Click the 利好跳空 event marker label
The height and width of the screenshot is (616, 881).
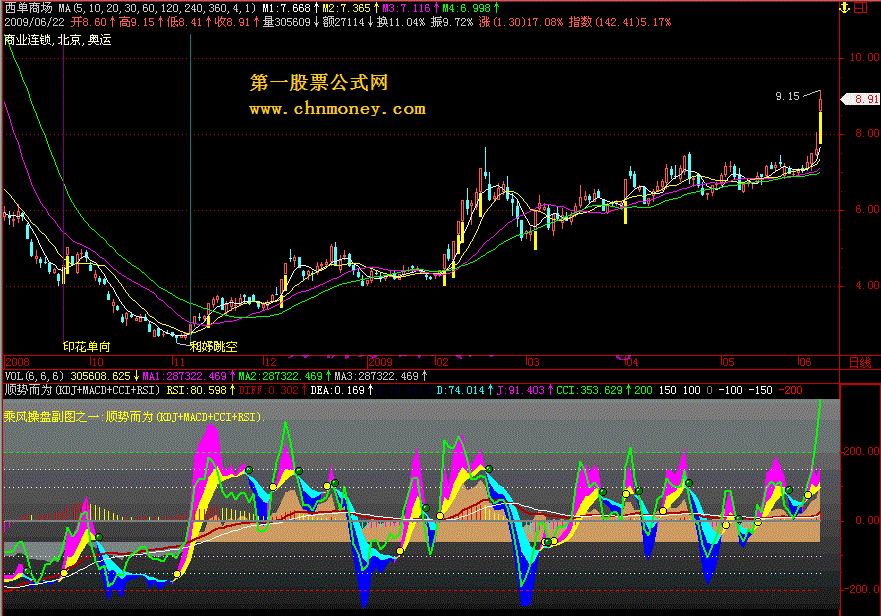tap(213, 347)
